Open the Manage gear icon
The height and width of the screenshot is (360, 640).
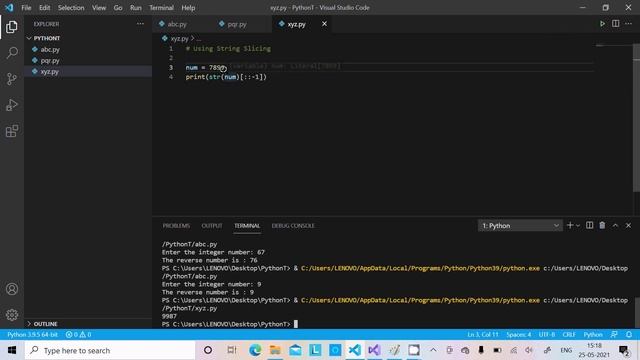coord(12,315)
